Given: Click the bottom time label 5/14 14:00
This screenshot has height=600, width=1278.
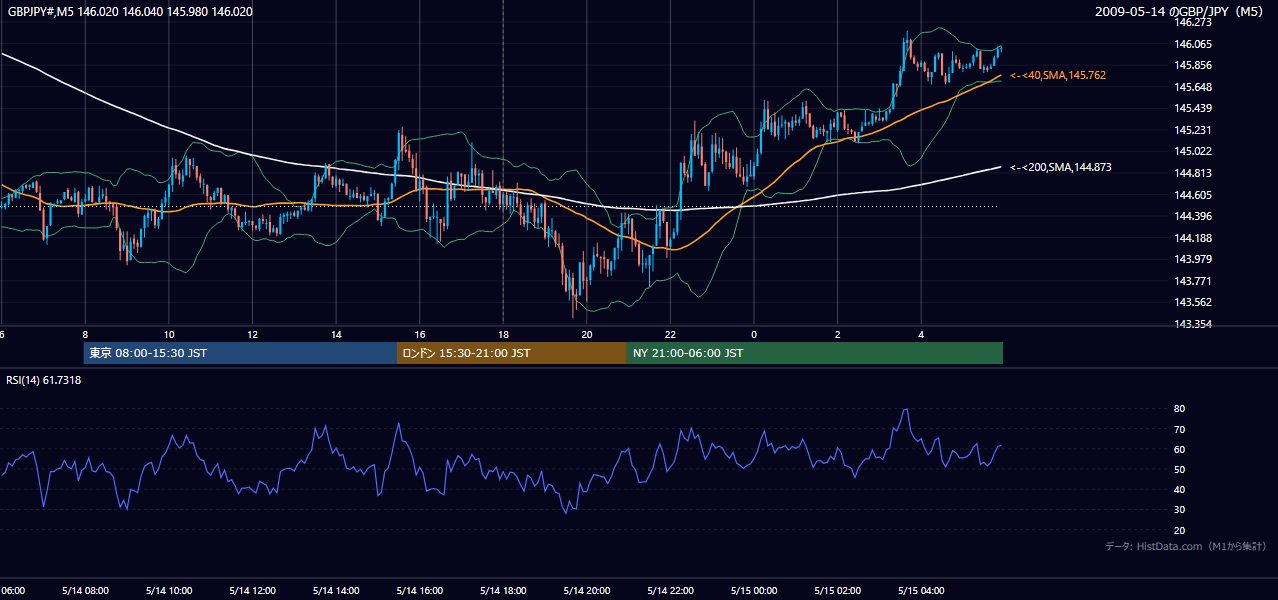Looking at the screenshot, I should coord(336,590).
